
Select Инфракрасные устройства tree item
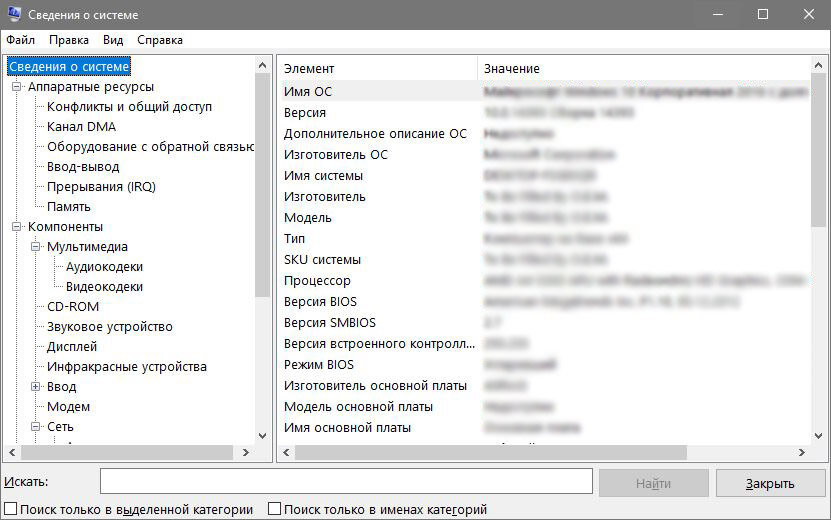click(127, 367)
